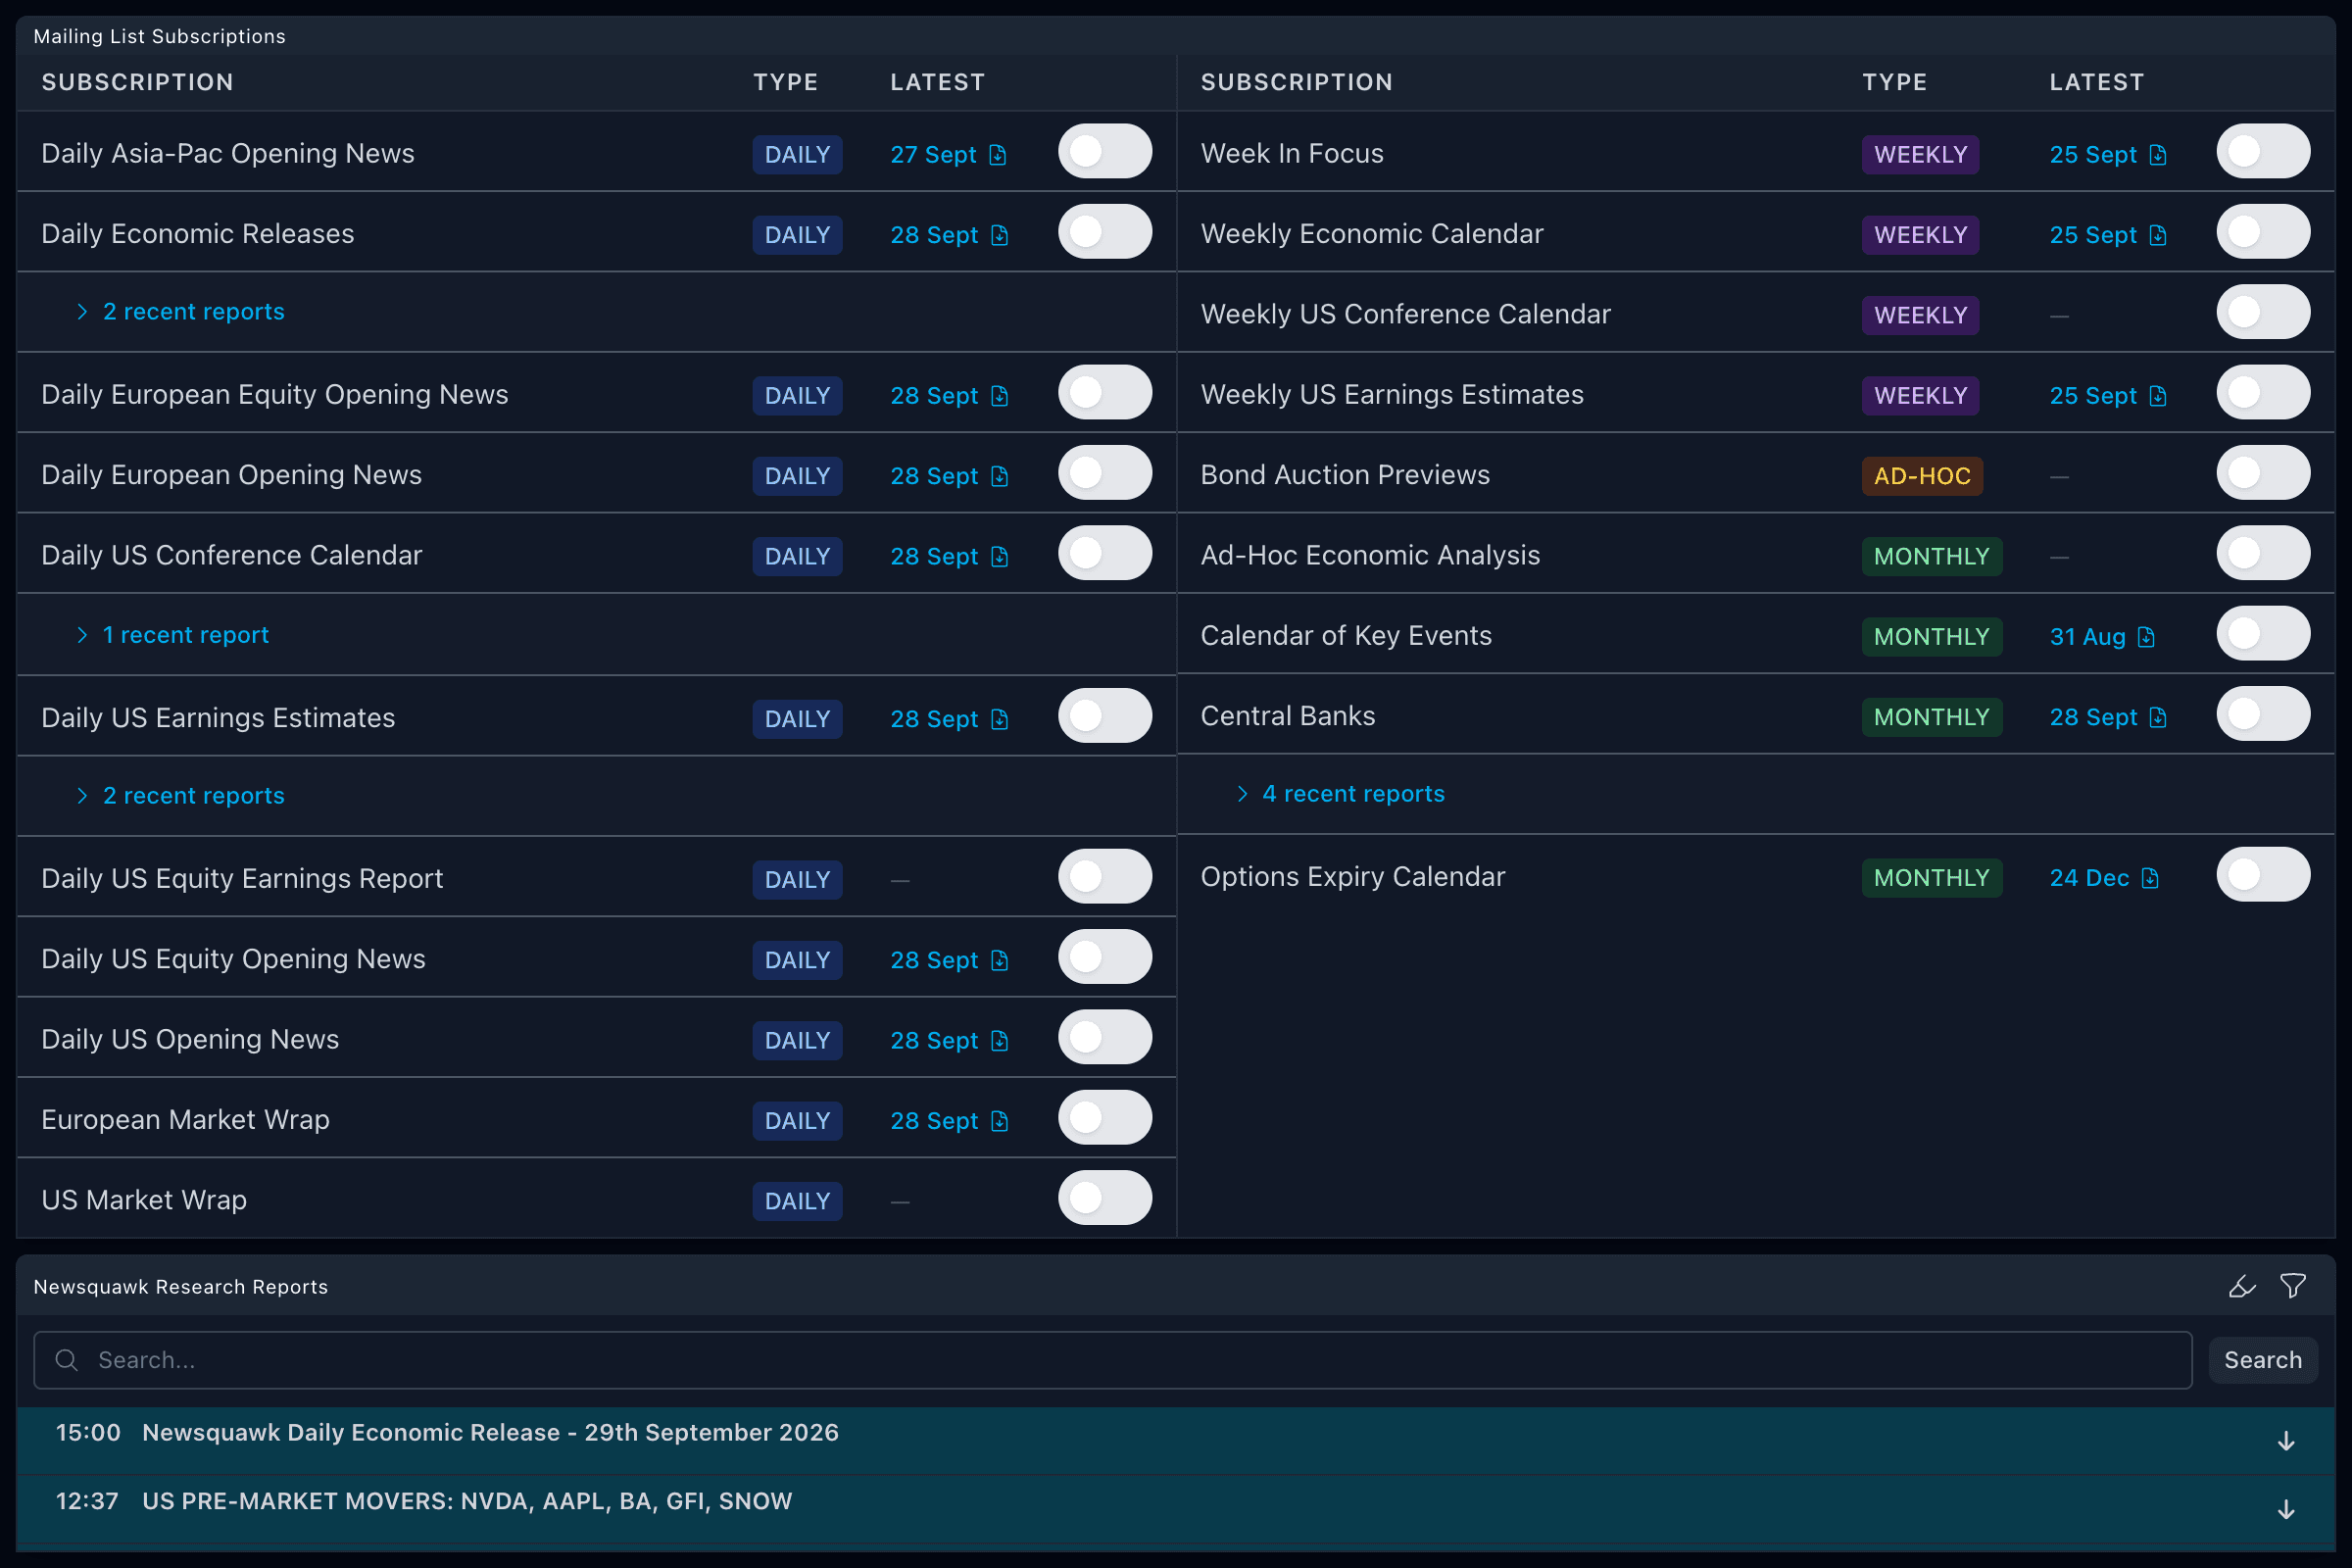Expand 2 recent reports under Daily US Earnings Estimates
The height and width of the screenshot is (1568, 2352).
point(181,796)
